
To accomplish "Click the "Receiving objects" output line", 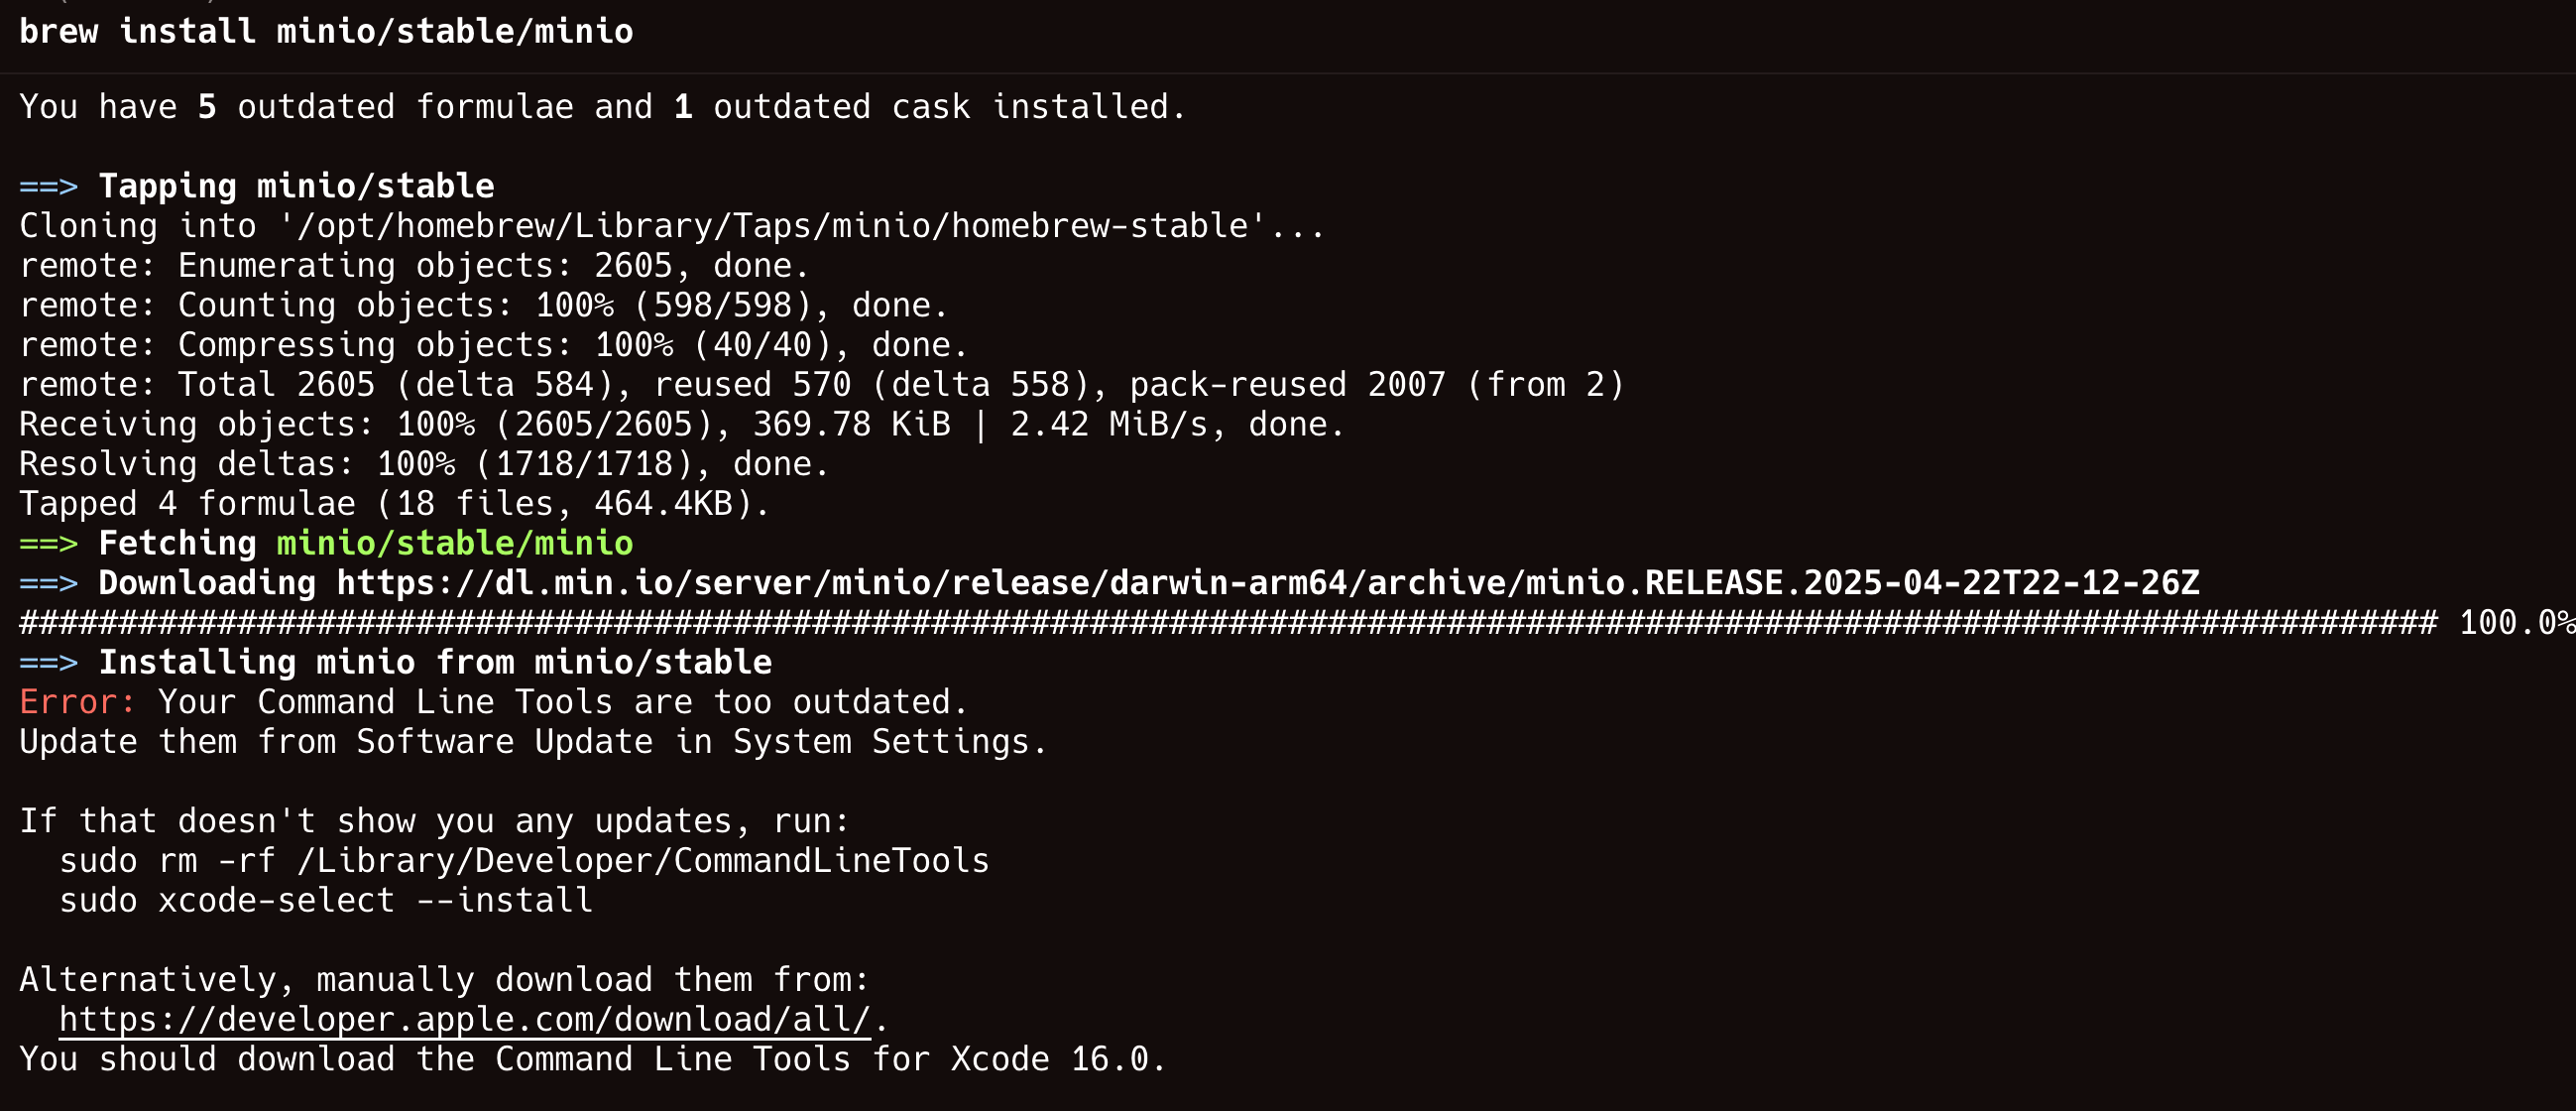I will pos(682,424).
